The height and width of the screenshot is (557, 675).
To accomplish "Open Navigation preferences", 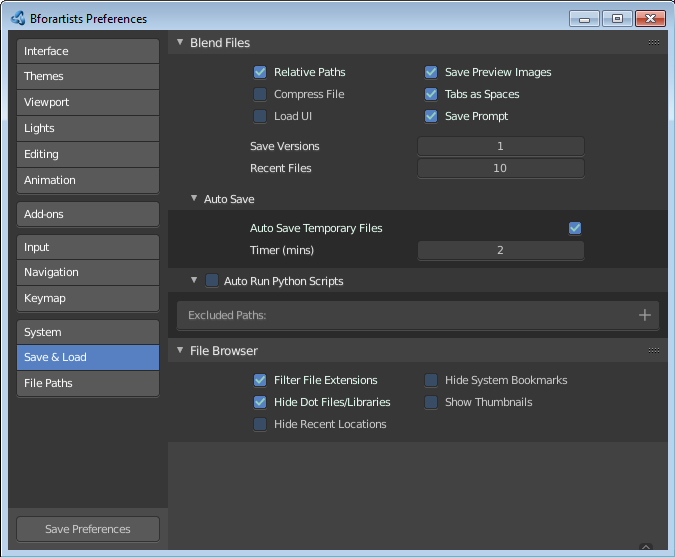I will point(88,272).
